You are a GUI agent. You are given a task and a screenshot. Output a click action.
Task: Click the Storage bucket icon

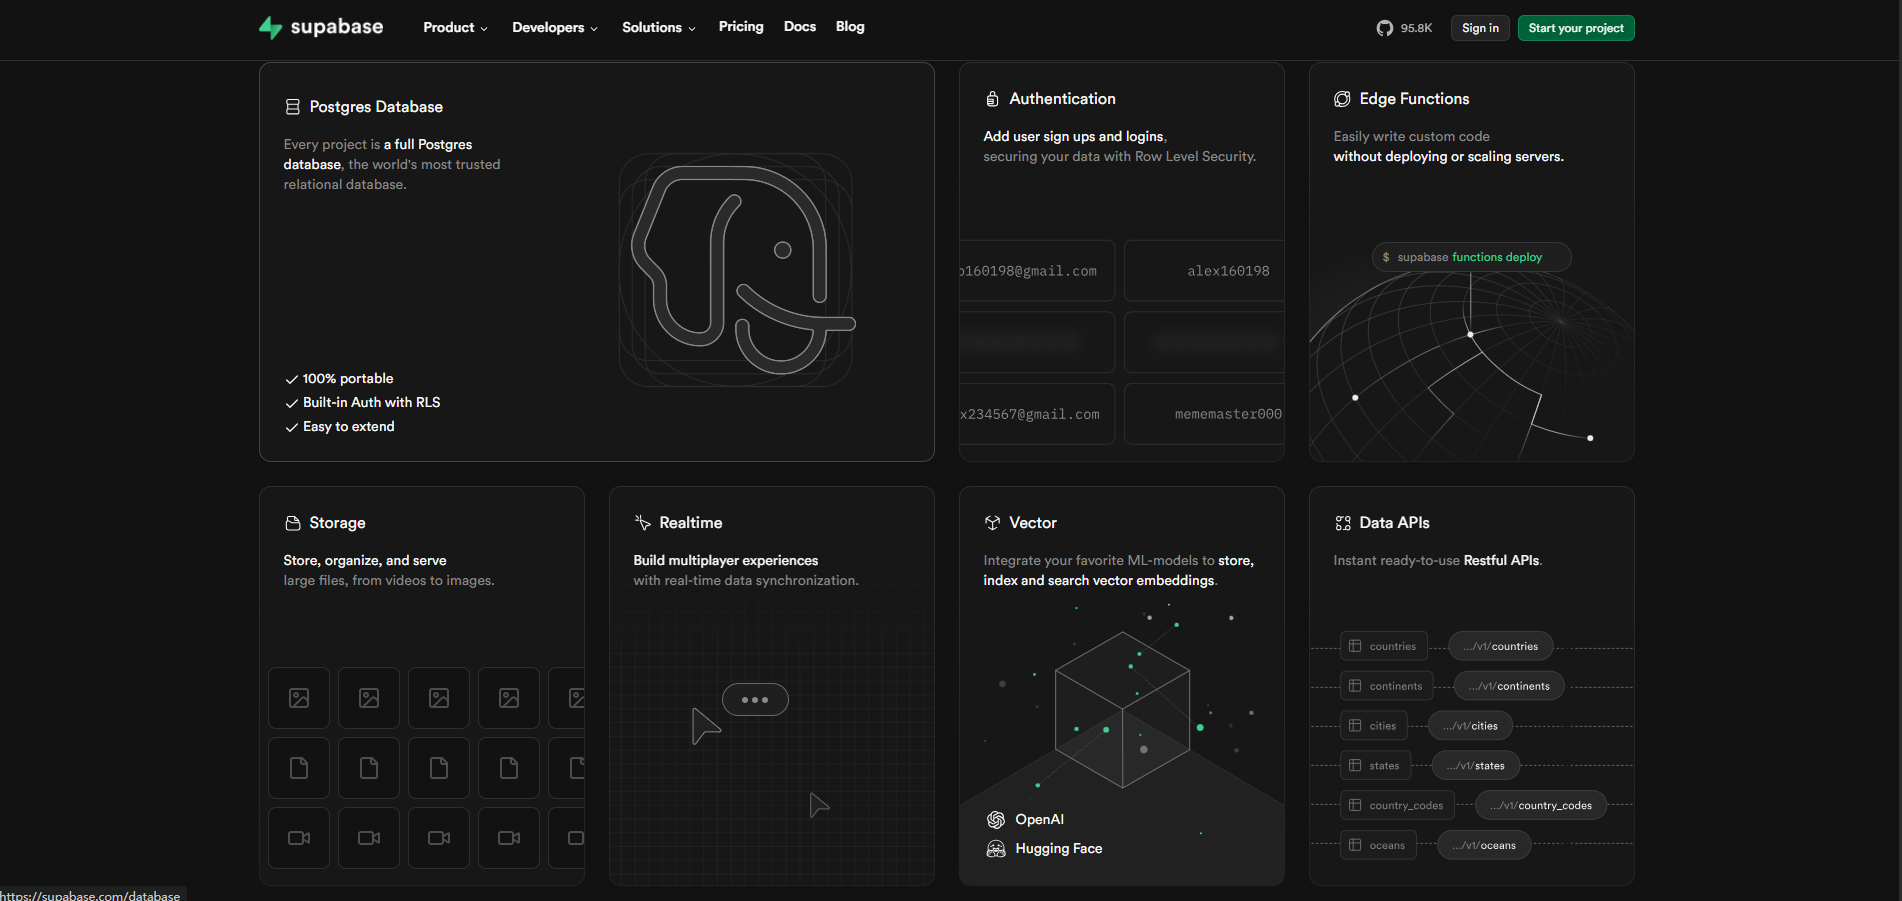click(x=293, y=523)
